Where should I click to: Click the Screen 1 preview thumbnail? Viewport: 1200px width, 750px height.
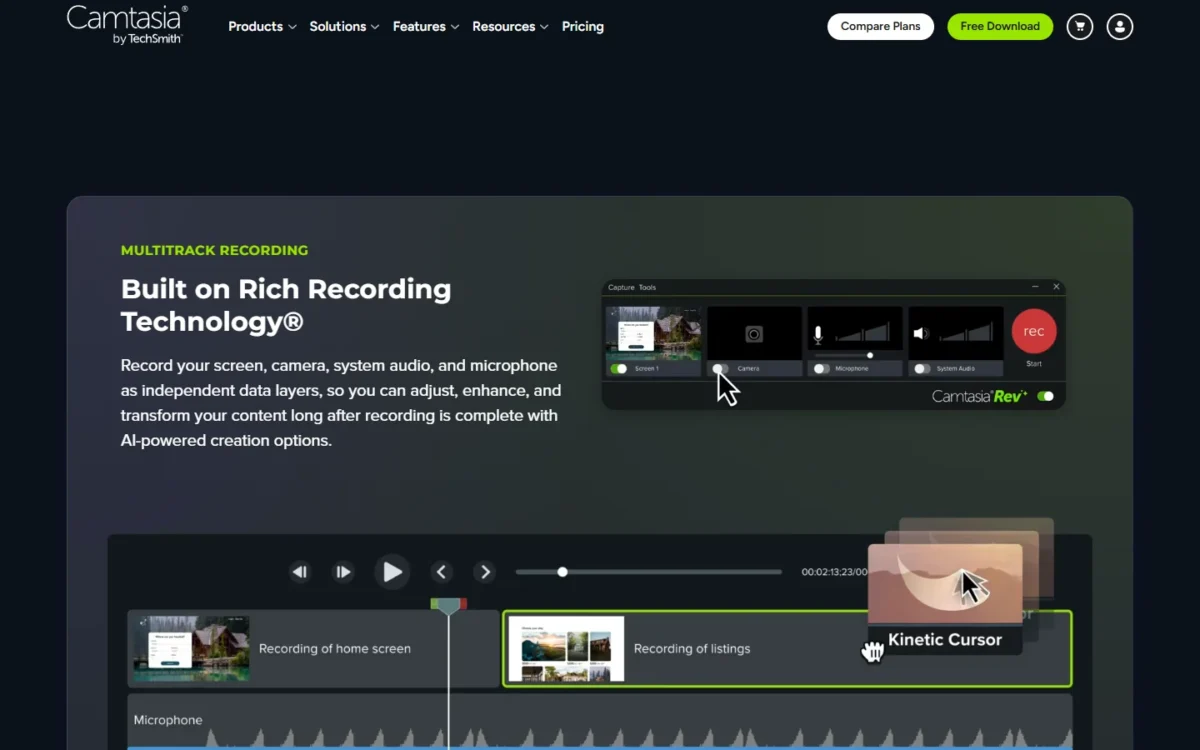point(654,332)
